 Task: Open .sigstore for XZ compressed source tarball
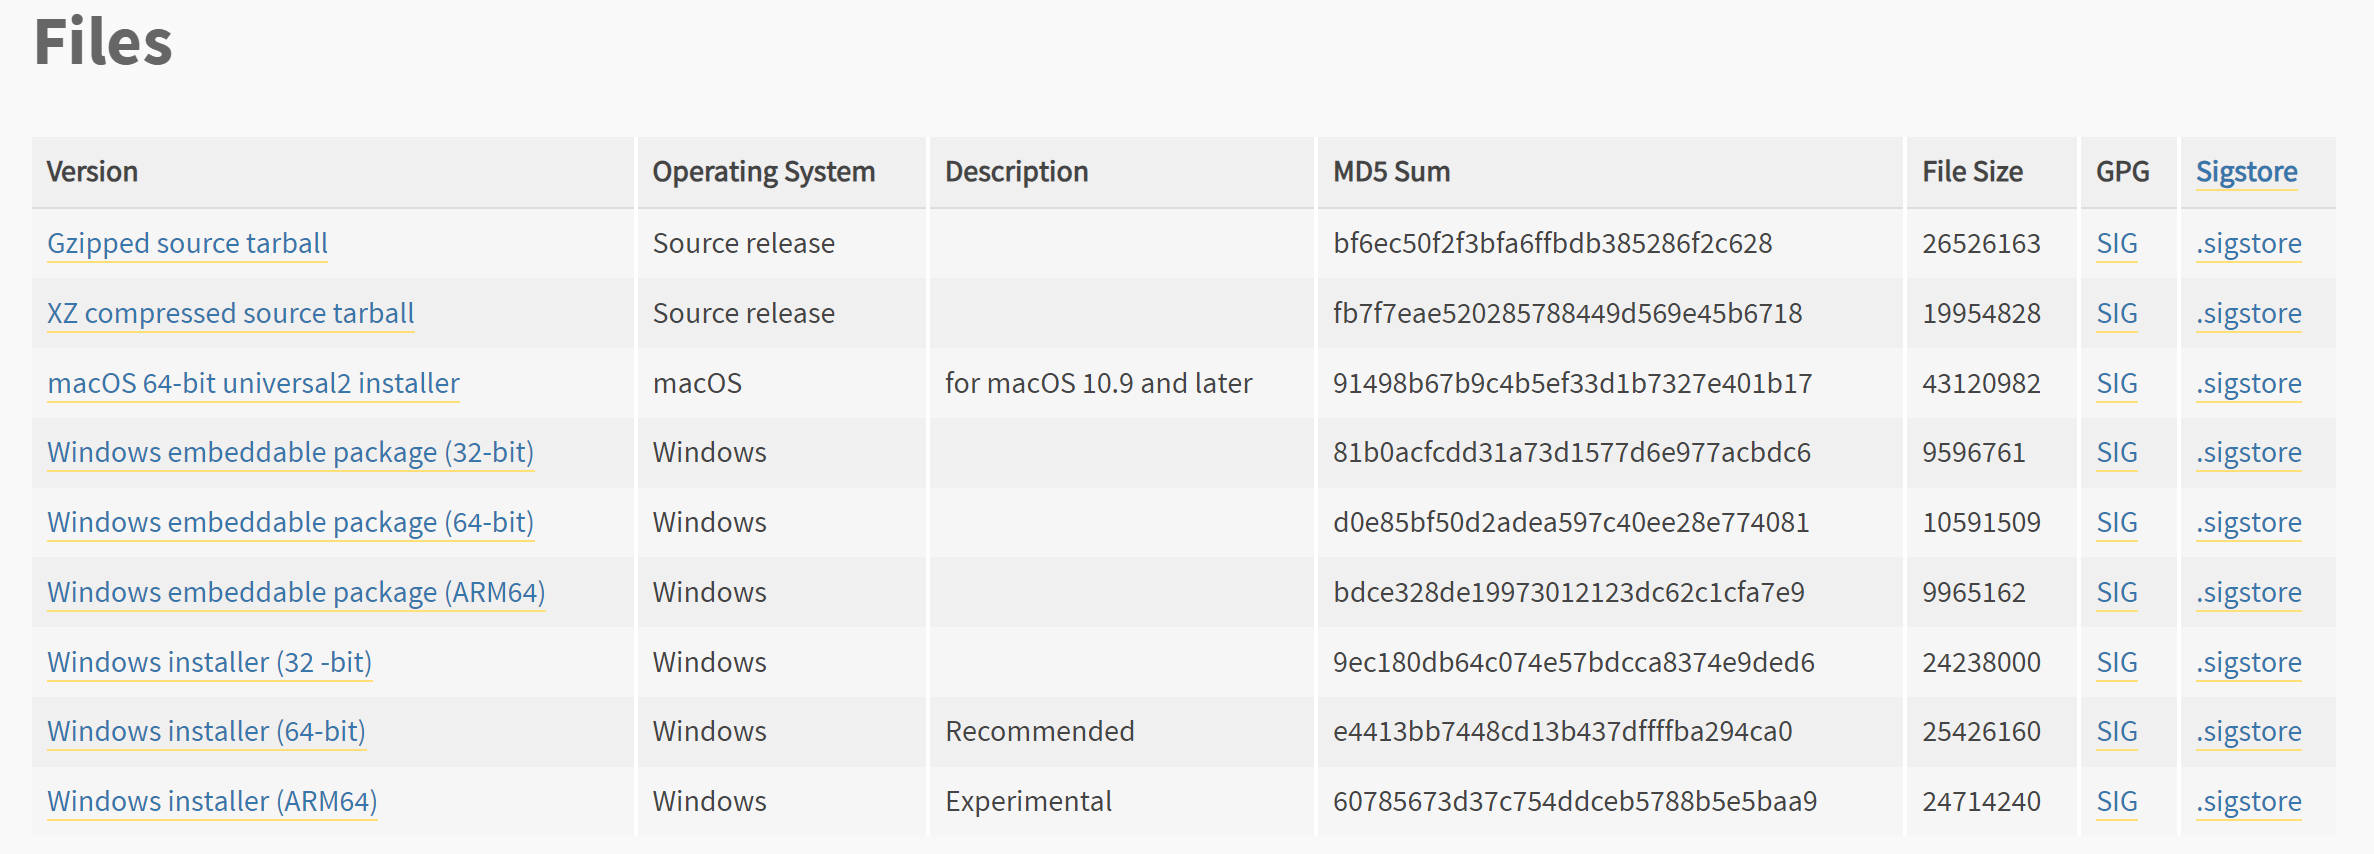2249,314
